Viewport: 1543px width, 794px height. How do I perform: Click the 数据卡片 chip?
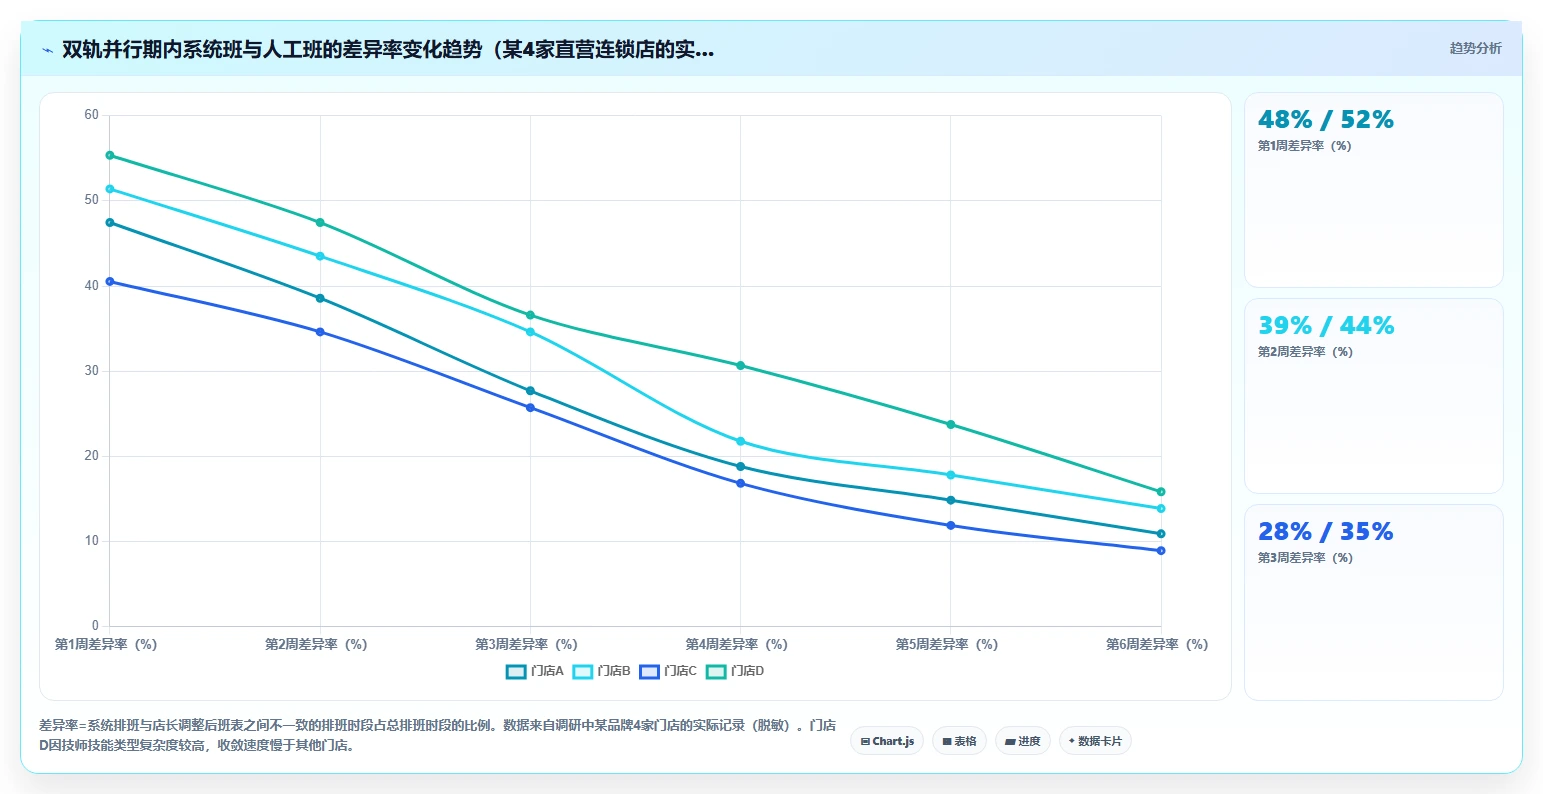(x=1095, y=741)
